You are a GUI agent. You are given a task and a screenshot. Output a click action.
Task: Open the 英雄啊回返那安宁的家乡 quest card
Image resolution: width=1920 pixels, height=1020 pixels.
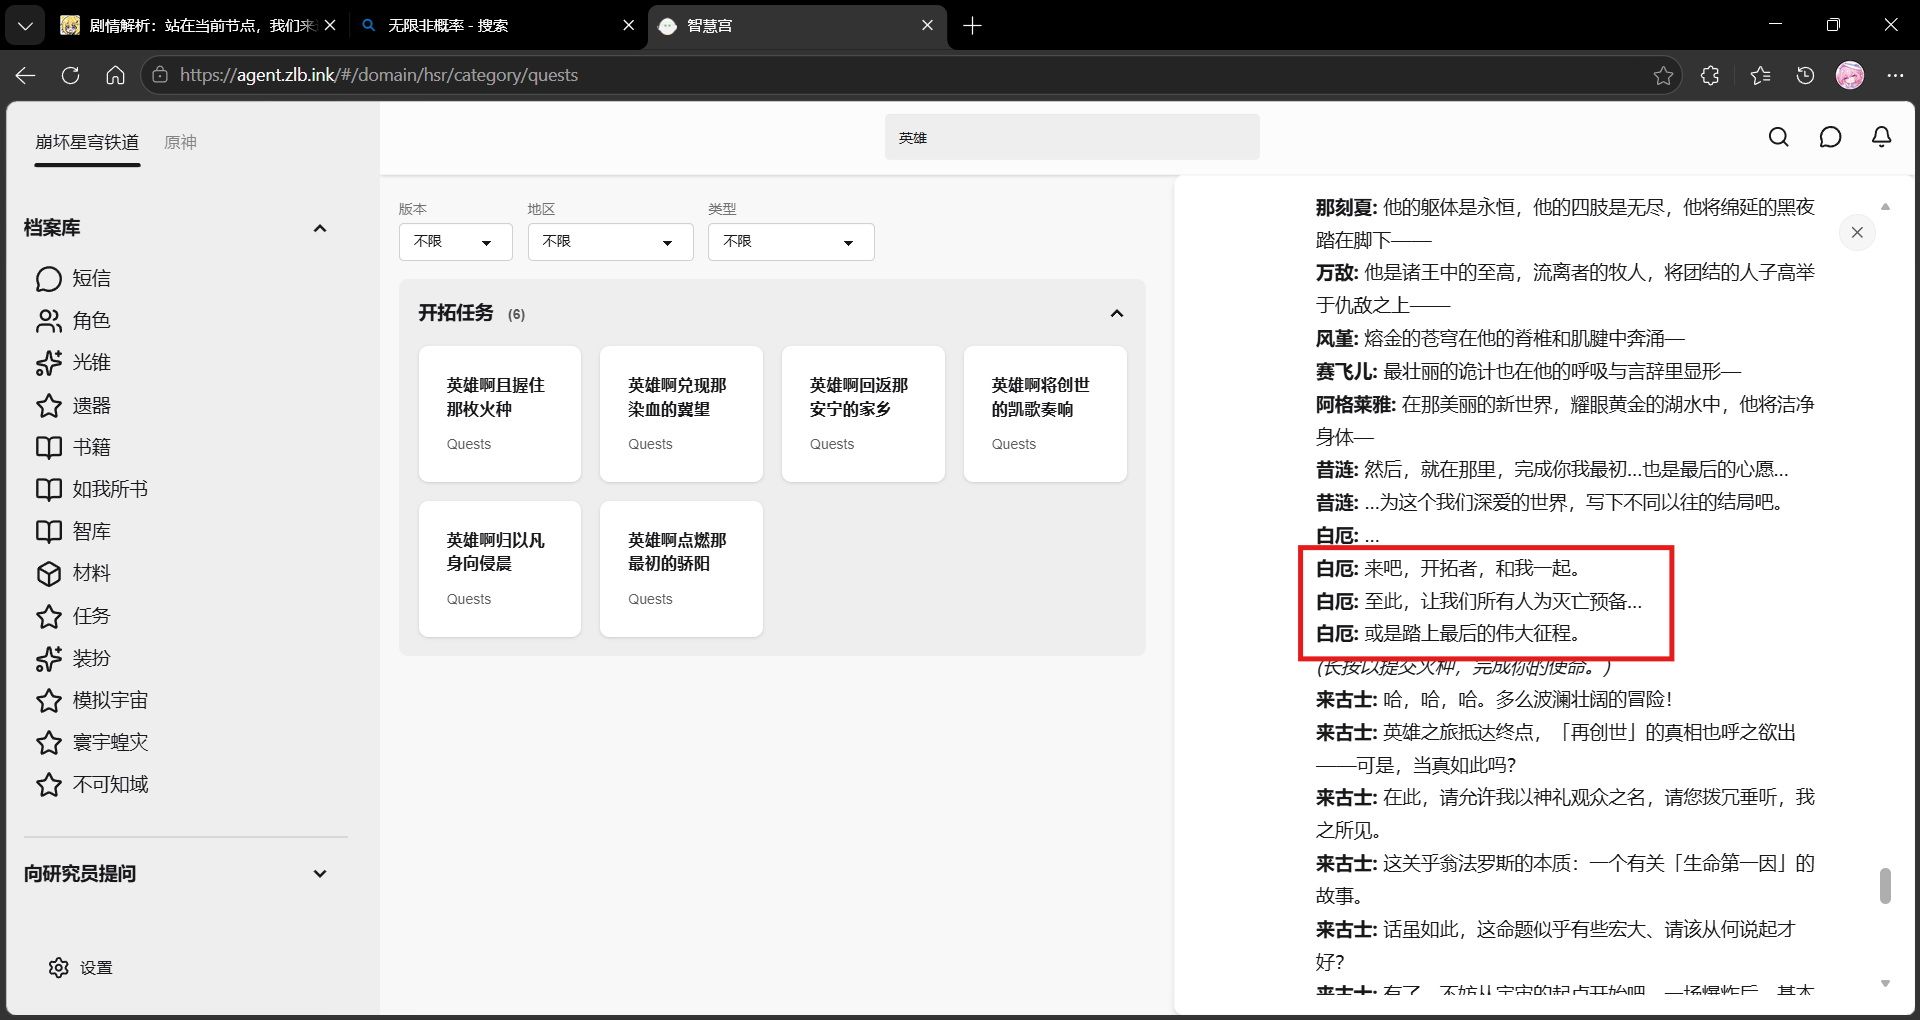[863, 414]
